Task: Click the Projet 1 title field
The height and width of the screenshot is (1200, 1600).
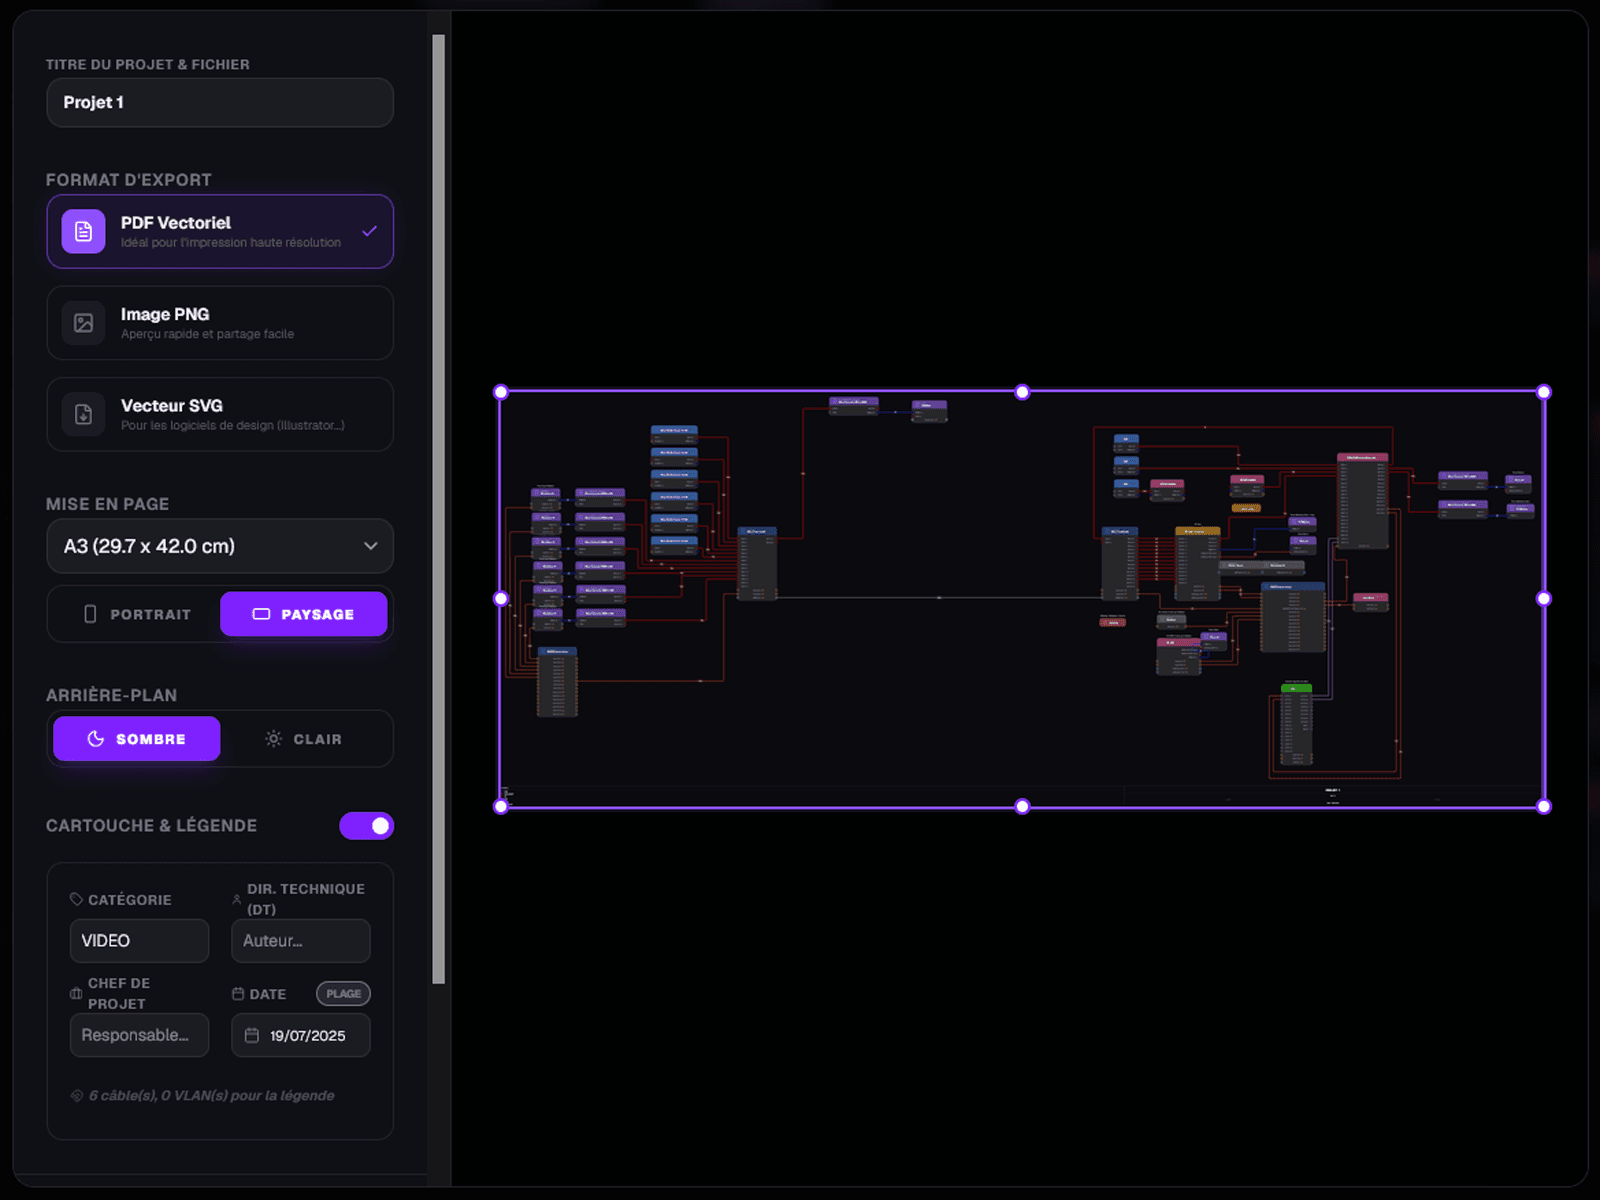Action: pyautogui.click(x=220, y=103)
